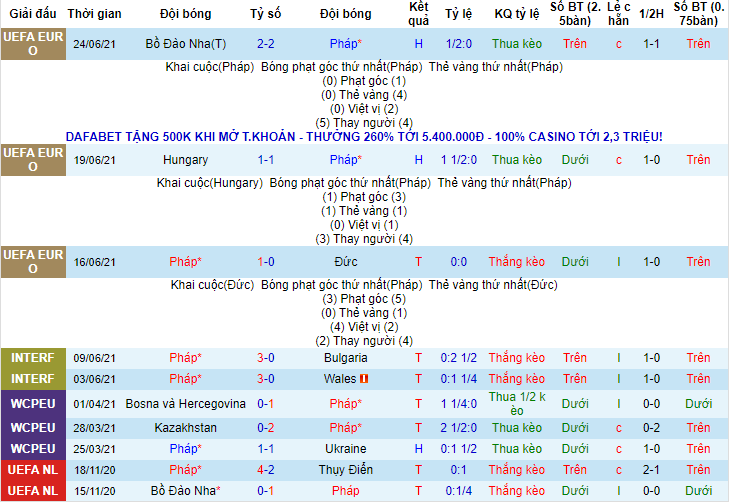Viewport: 729px width, 502px height.
Task: Click the red card icon beside Wales
Action: coord(364,379)
